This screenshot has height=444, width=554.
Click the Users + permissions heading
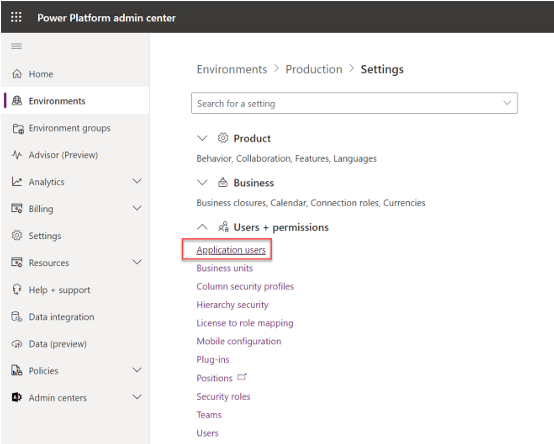click(x=281, y=227)
